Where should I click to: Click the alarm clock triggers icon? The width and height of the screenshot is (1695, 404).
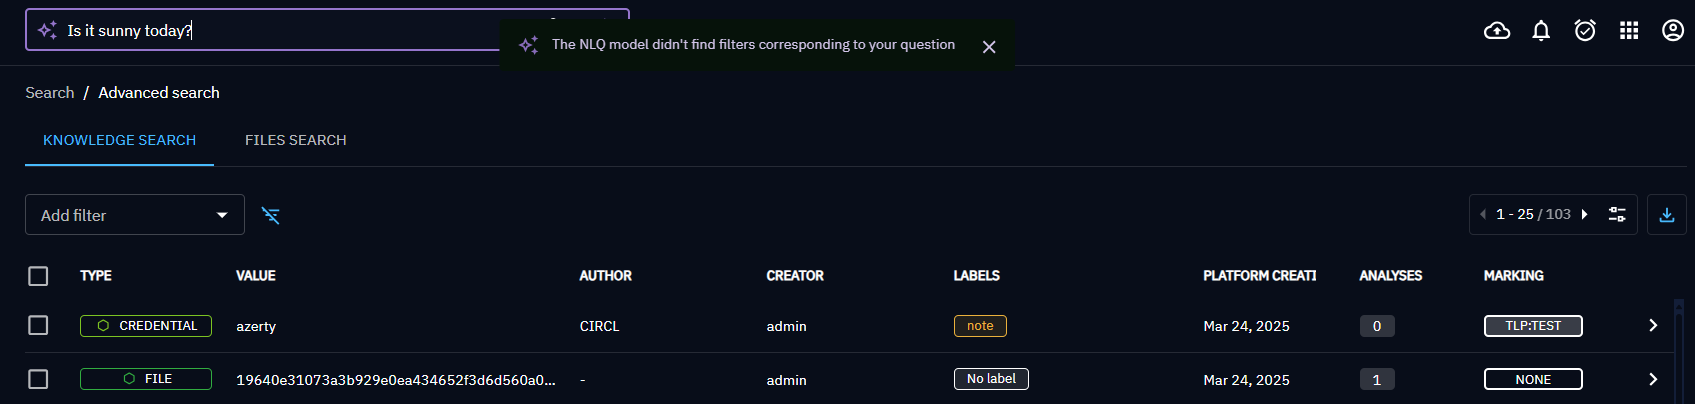1585,31
